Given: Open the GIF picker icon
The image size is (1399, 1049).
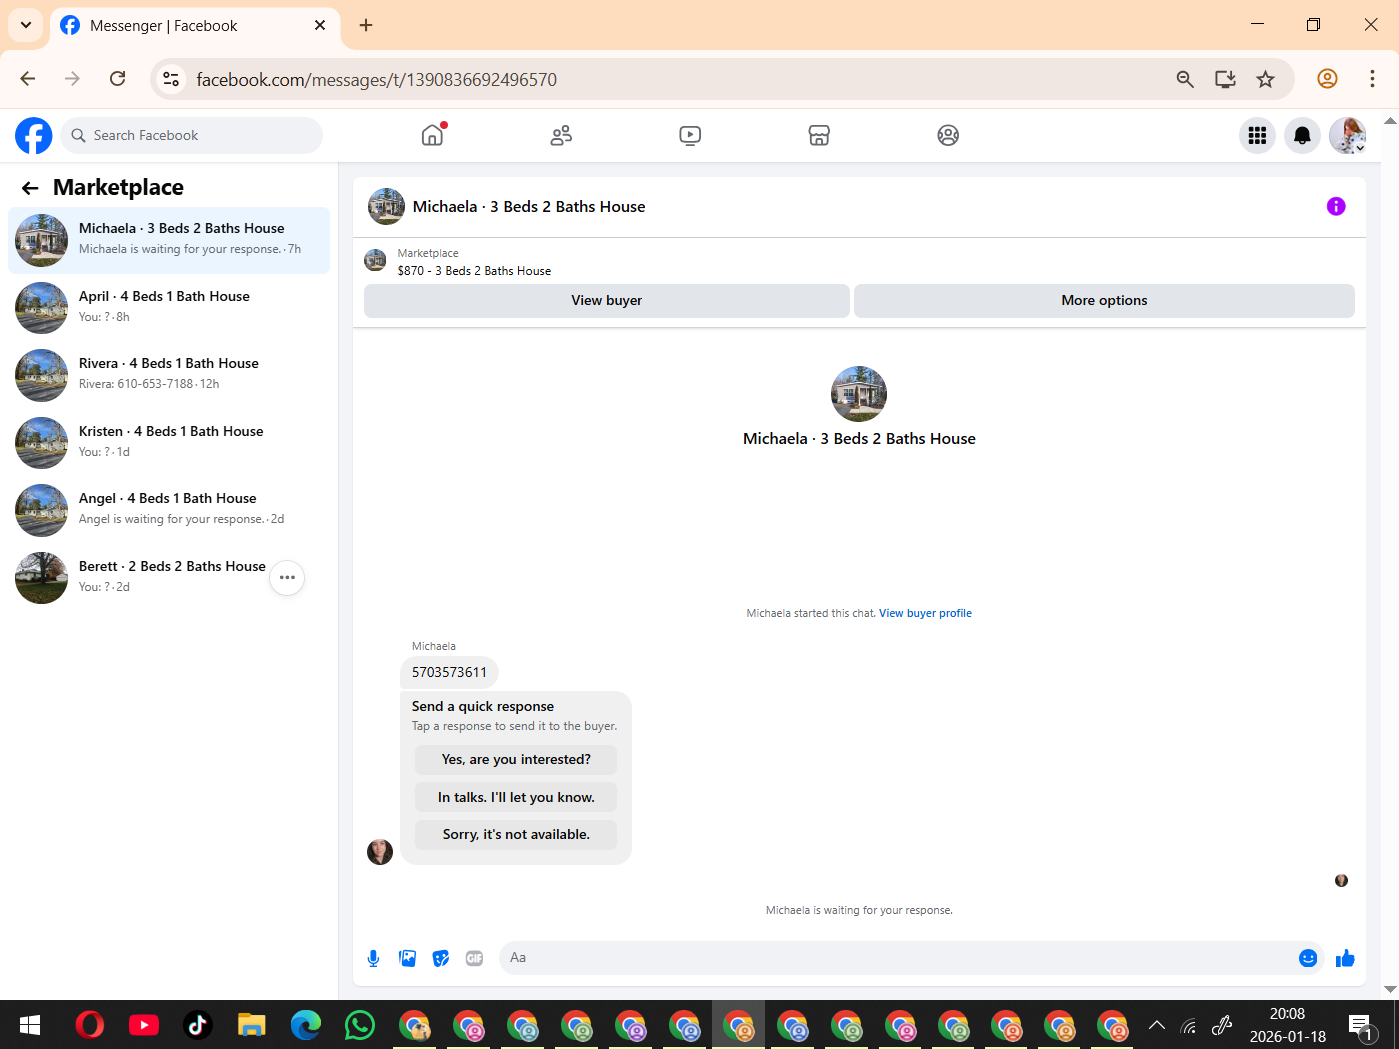Looking at the screenshot, I should coord(474,958).
